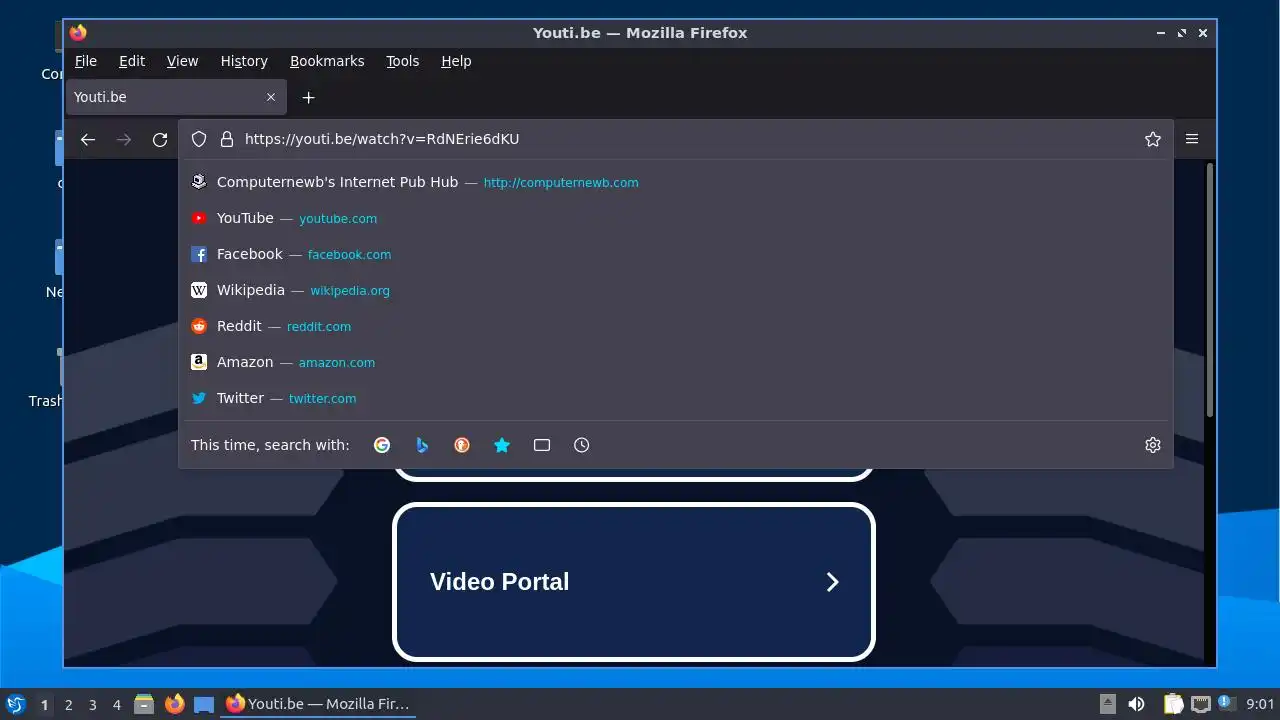Open the update notifier tray icon
This screenshot has height=720, width=1280.
(x=1226, y=704)
